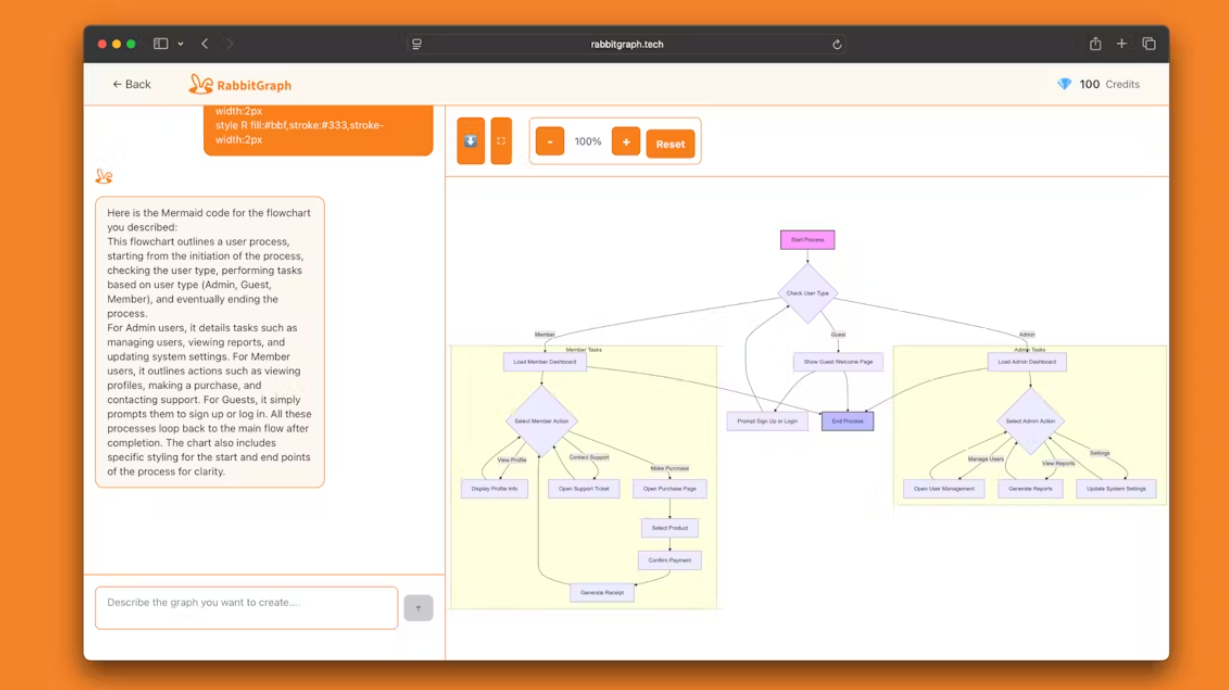
Task: Open the Safari share icon
Action: [x=1096, y=43]
